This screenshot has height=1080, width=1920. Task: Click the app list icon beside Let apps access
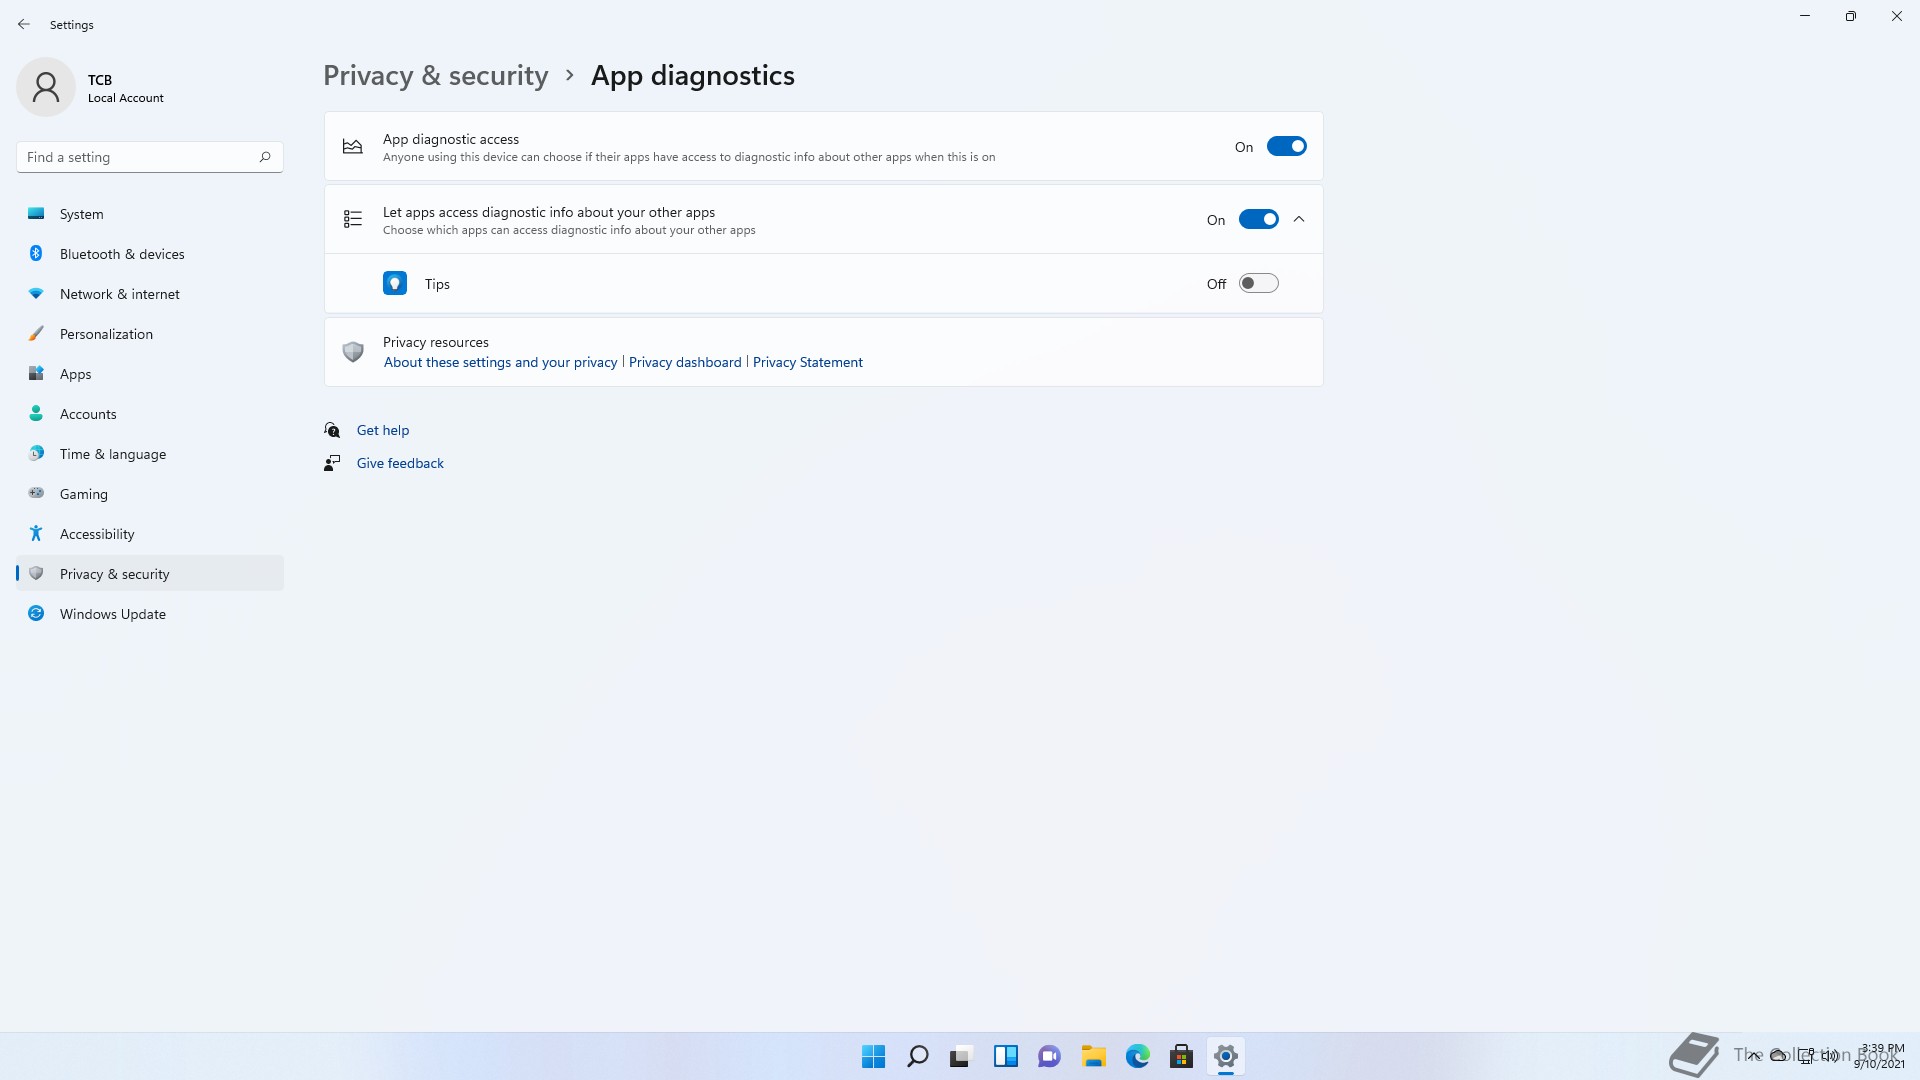pos(352,219)
